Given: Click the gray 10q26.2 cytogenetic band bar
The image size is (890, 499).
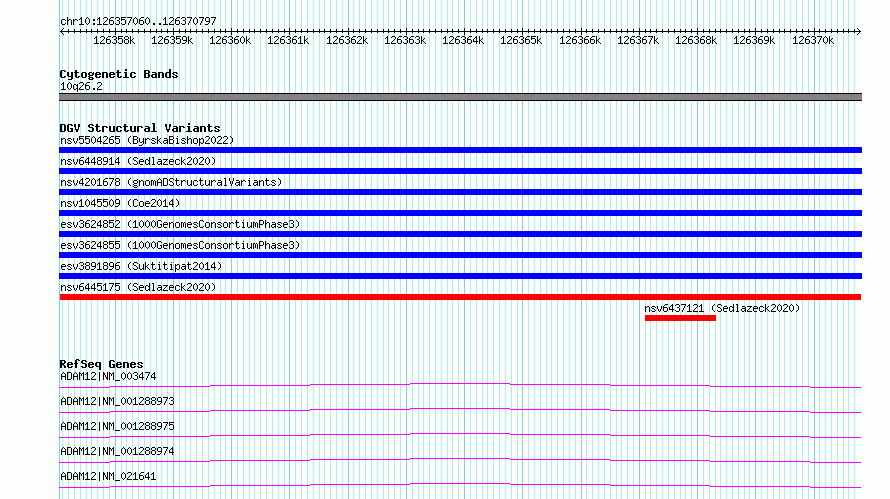Looking at the screenshot, I should 460,97.
